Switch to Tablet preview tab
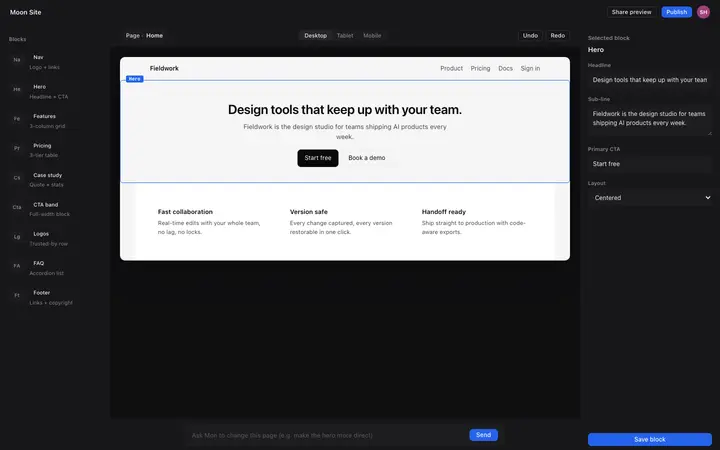Image resolution: width=720 pixels, height=450 pixels. pos(345,35)
